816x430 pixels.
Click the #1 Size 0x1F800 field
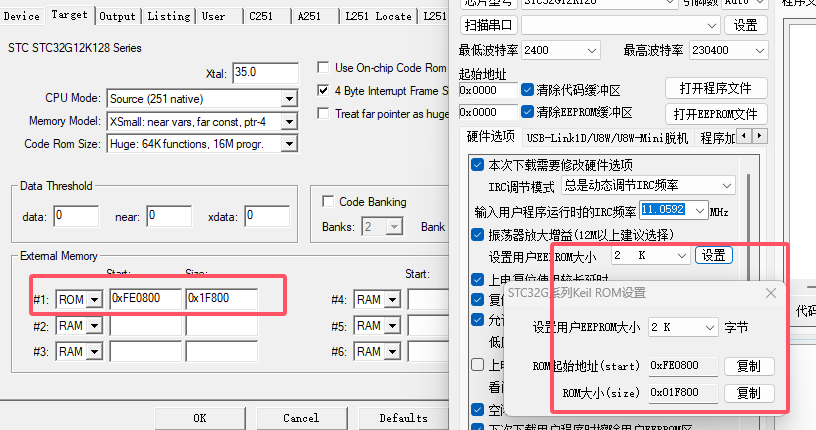click(x=222, y=299)
